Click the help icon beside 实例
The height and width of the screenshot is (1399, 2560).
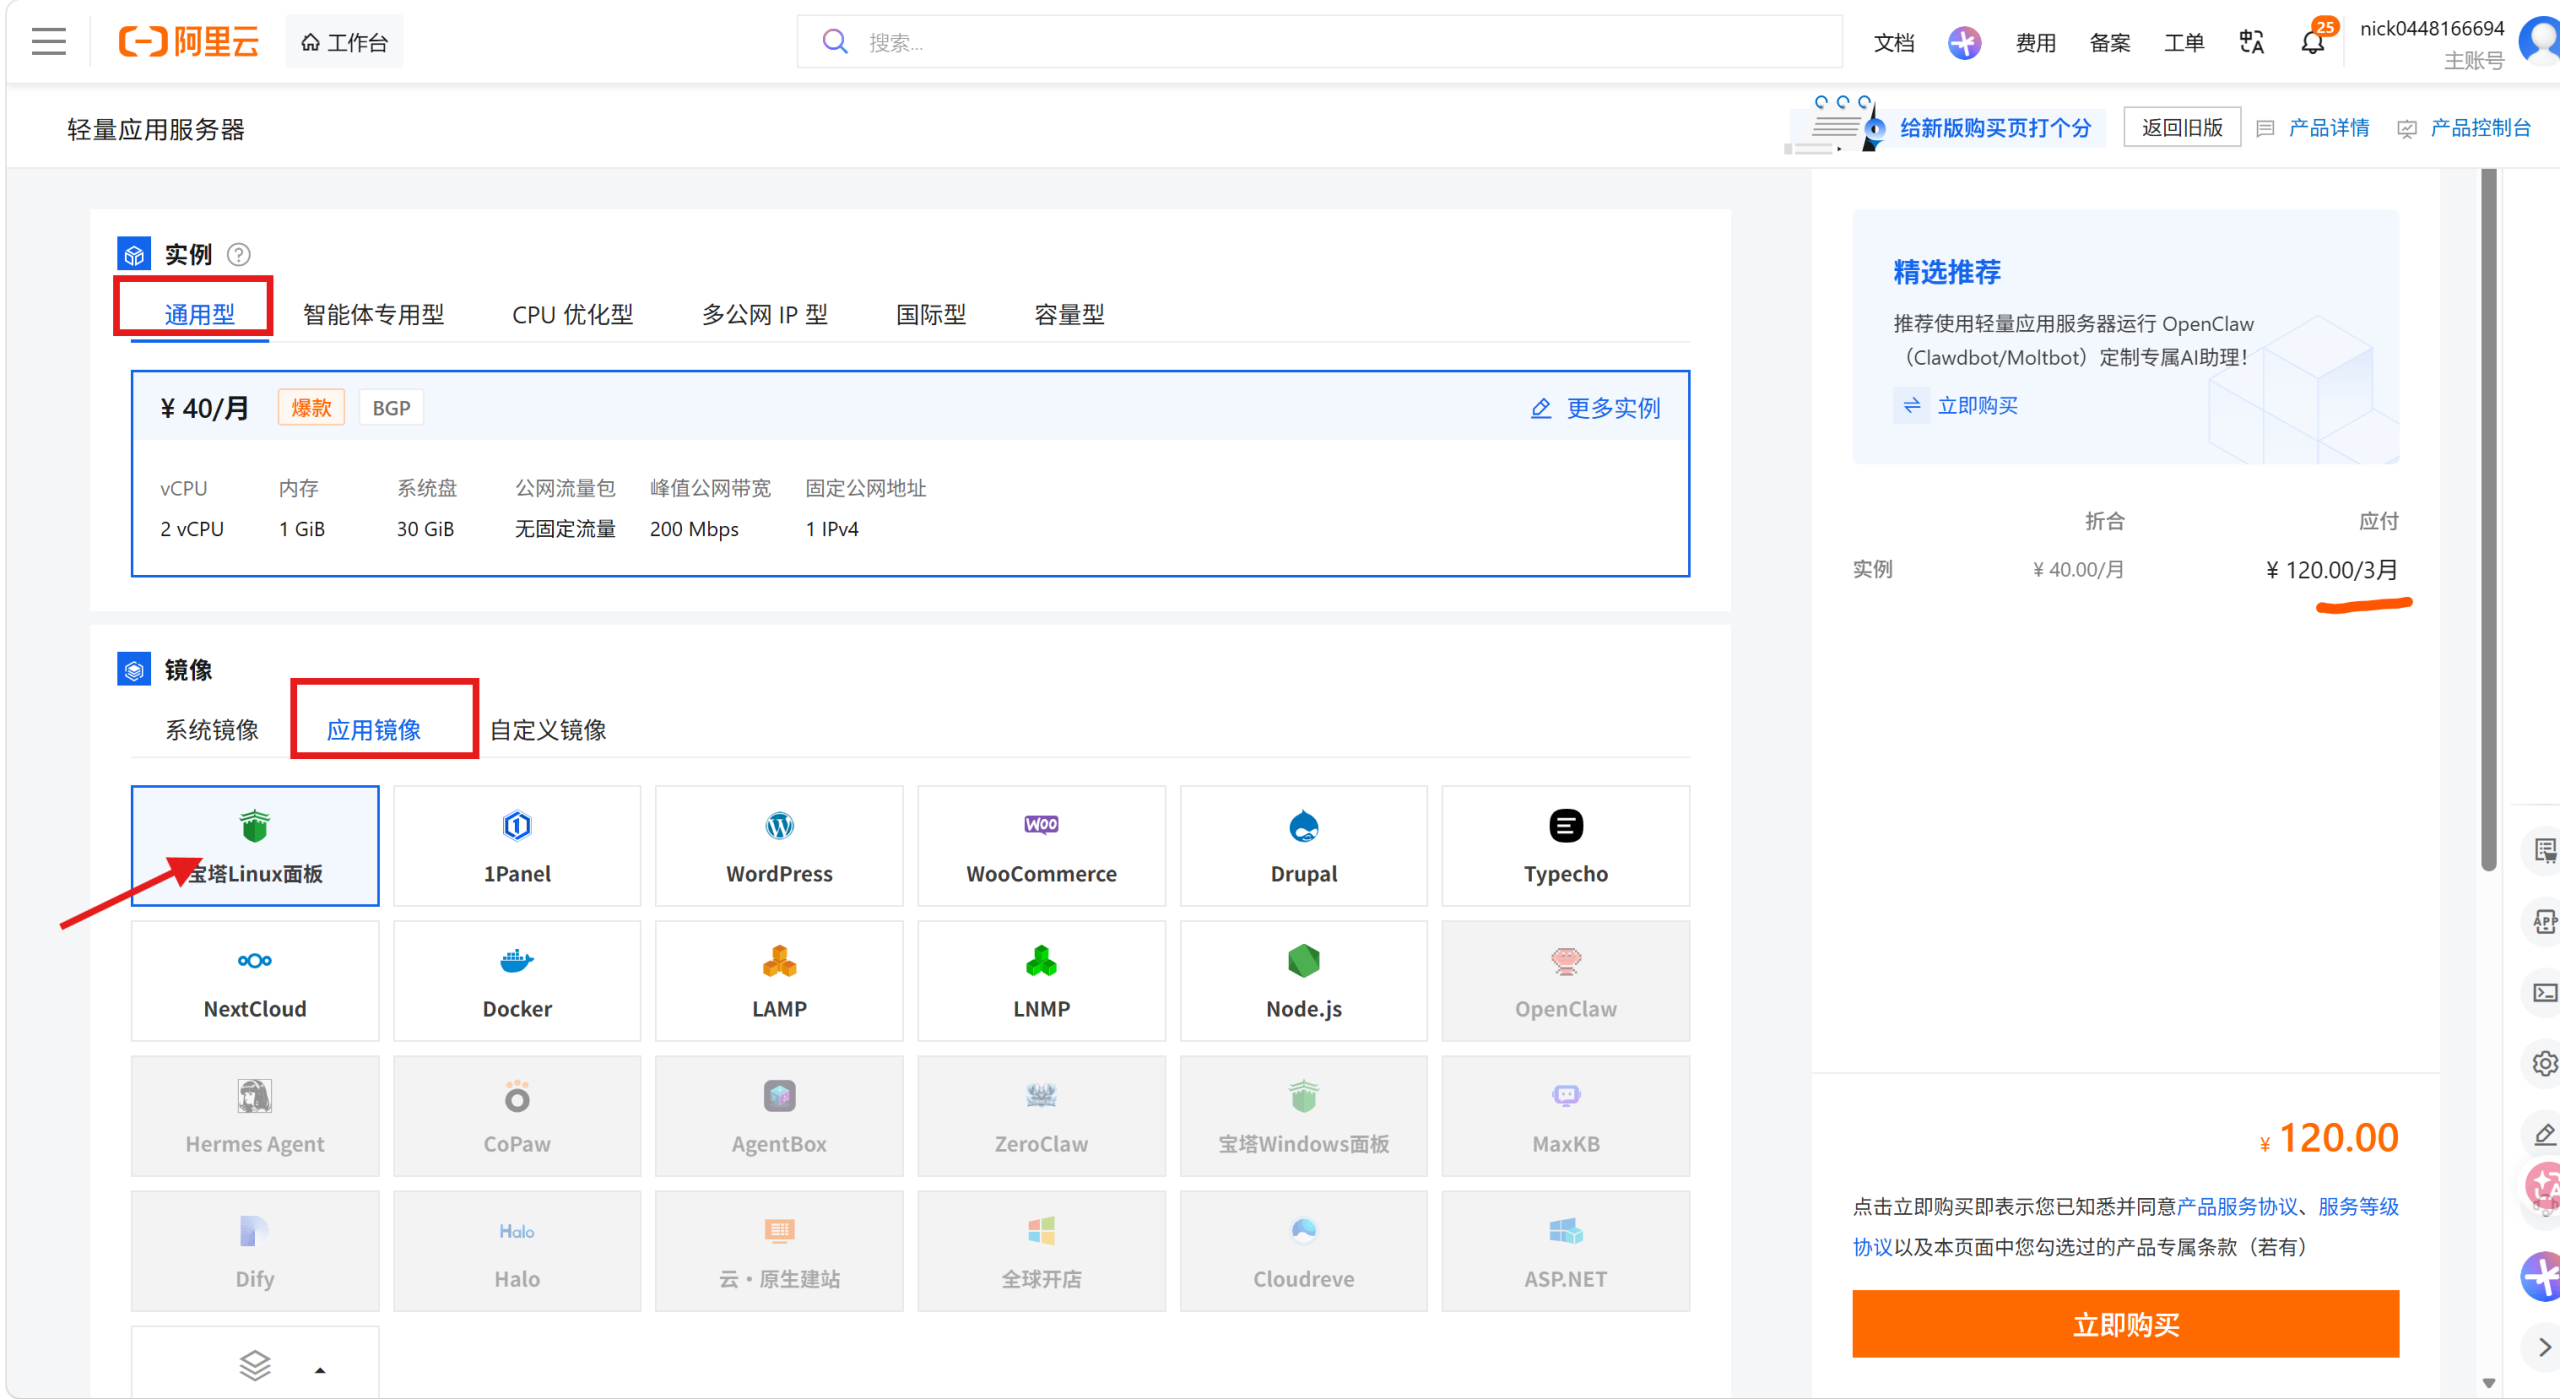239,255
